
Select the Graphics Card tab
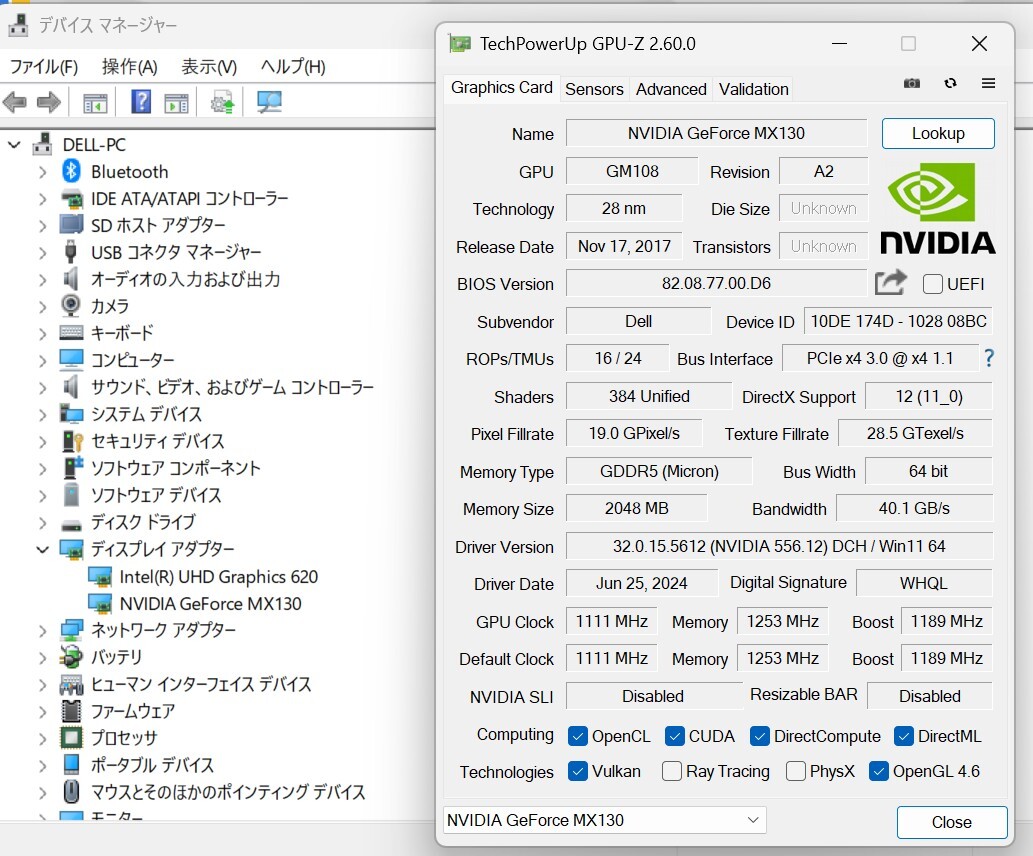[502, 88]
